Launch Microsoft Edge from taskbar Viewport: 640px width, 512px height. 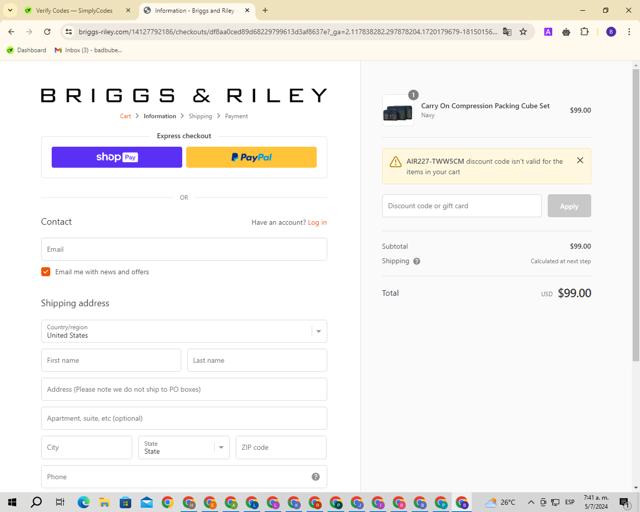tap(83, 502)
